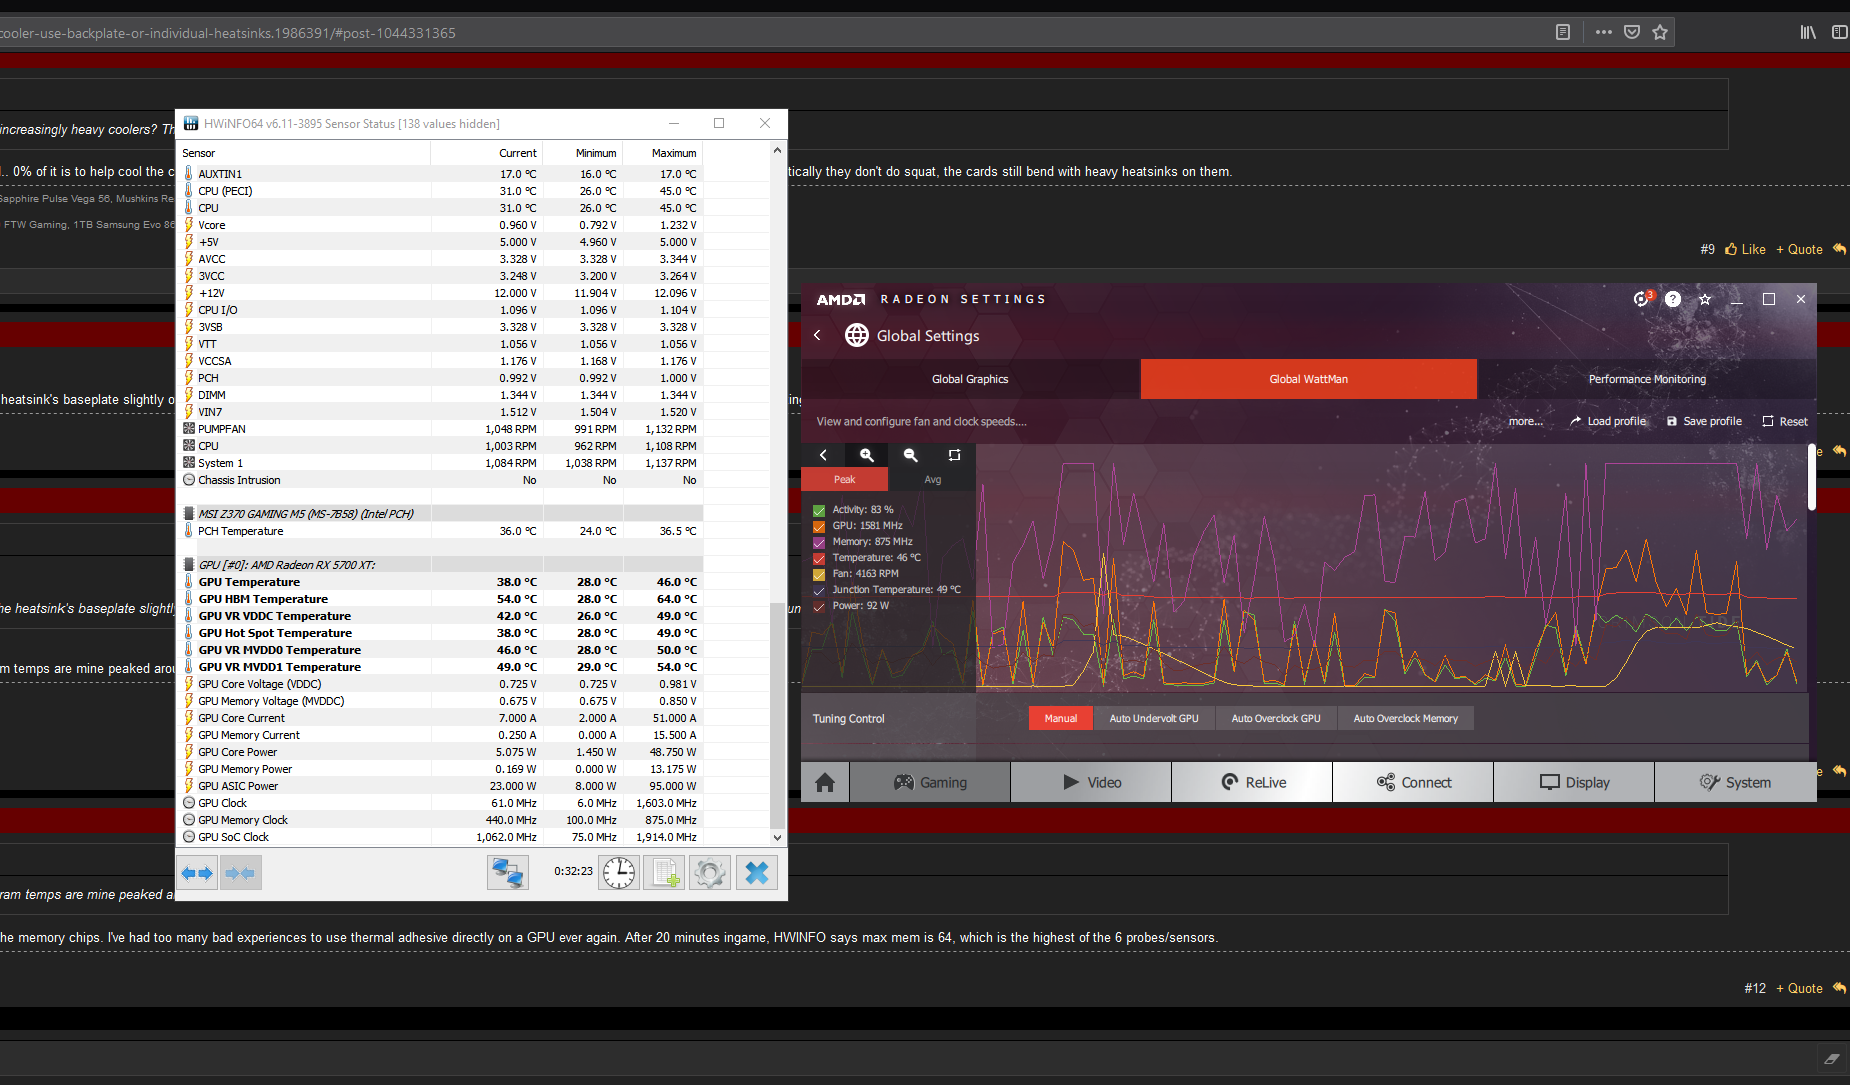Toggle the Fan RPM graph checkbox
This screenshot has height=1085, width=1850.
pyautogui.click(x=819, y=574)
